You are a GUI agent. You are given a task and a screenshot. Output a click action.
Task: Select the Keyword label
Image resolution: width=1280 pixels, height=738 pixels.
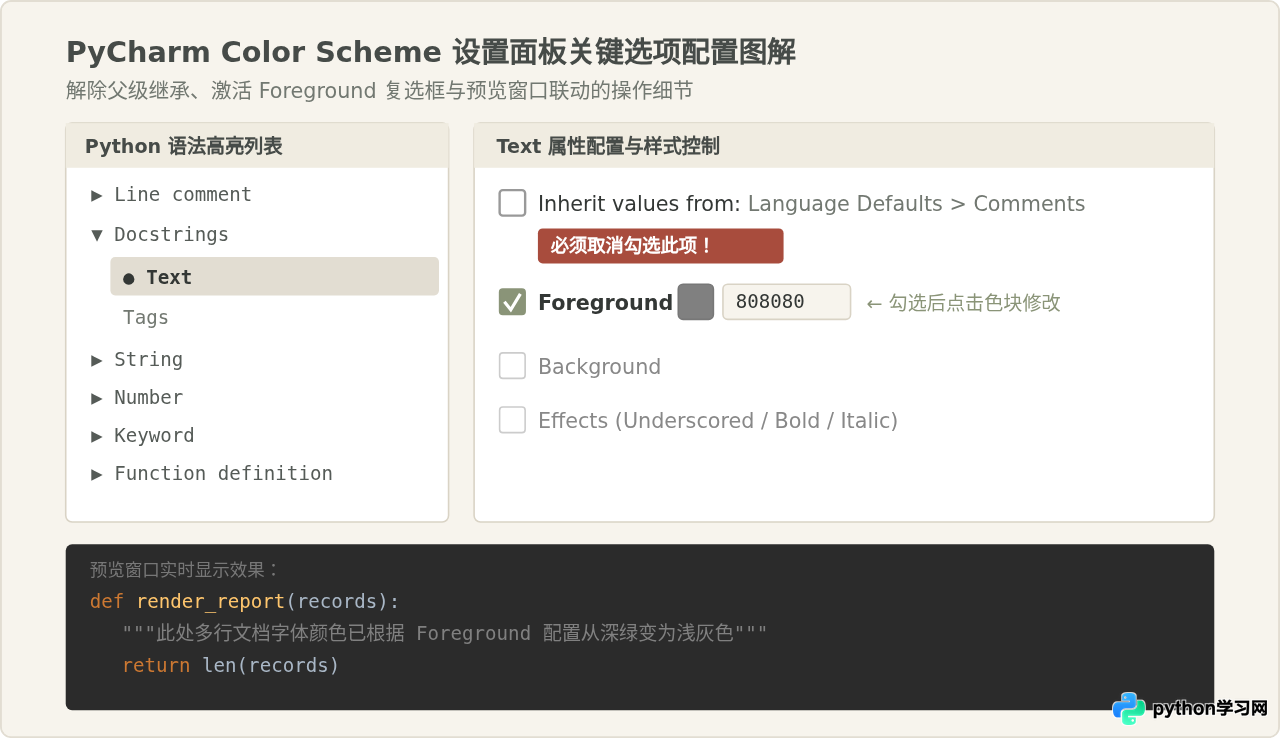[154, 436]
